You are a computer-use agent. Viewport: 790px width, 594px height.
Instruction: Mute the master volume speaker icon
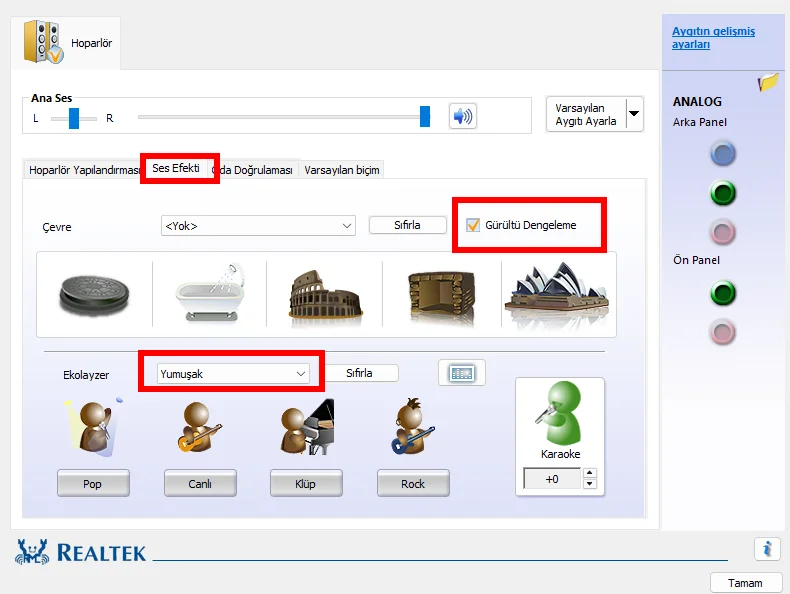[463, 116]
